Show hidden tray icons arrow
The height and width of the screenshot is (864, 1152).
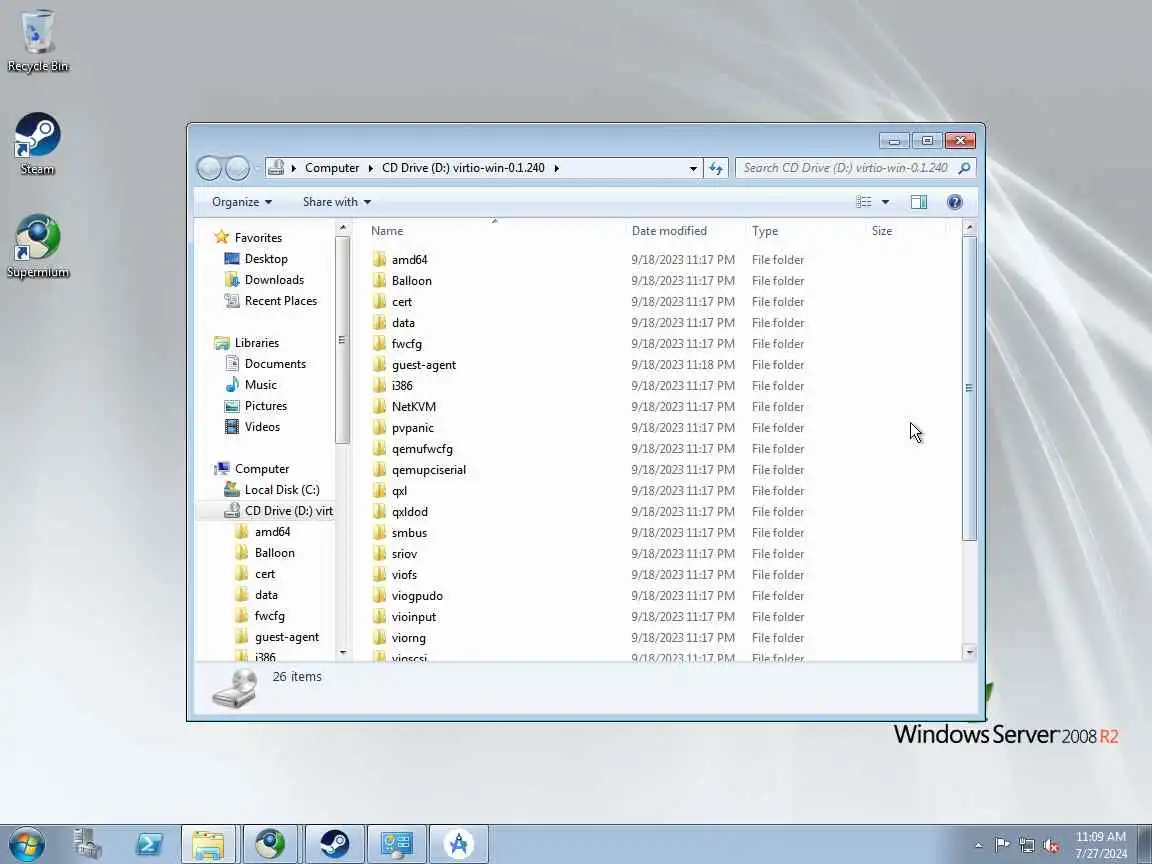[x=979, y=846]
